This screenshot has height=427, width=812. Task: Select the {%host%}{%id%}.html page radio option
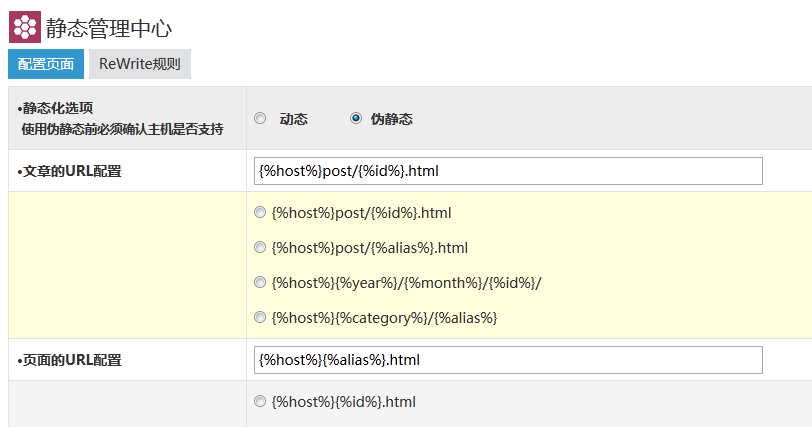coord(261,401)
